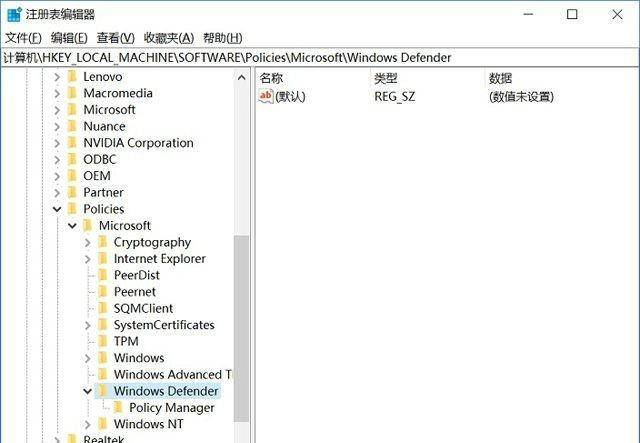640x443 pixels.
Task: Expand the ODBC key
Action: coord(57,160)
